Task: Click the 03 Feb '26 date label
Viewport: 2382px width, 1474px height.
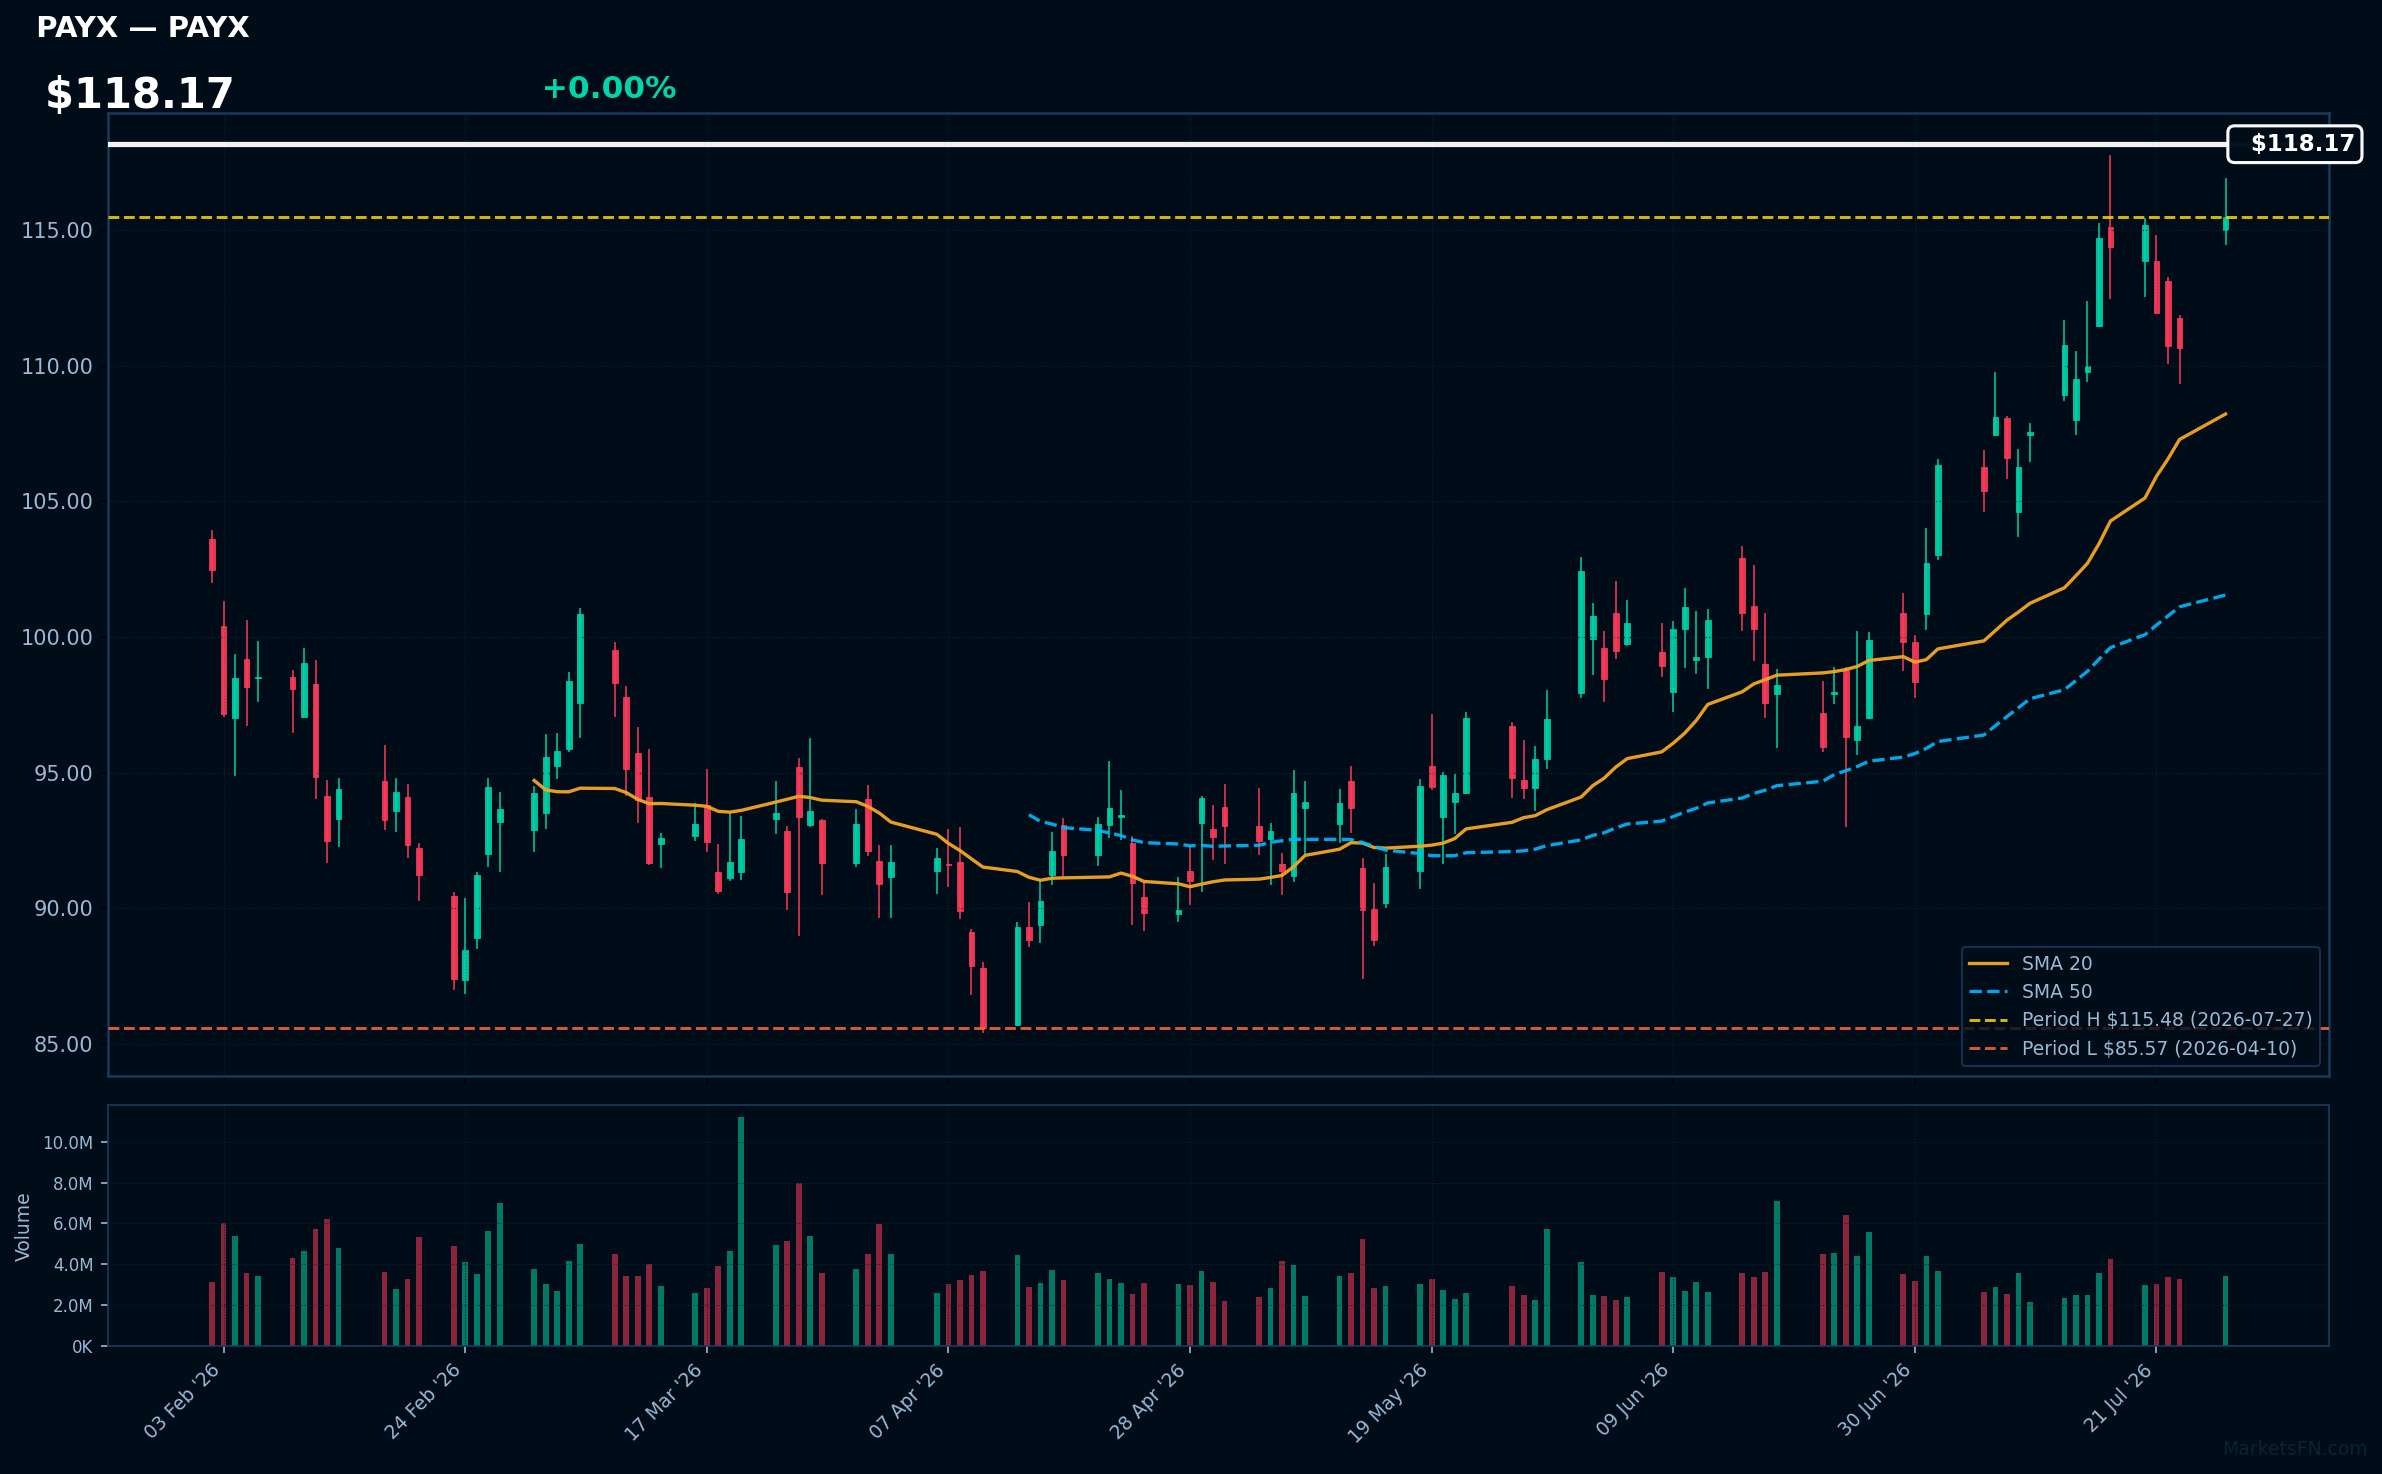Action: 181,1400
